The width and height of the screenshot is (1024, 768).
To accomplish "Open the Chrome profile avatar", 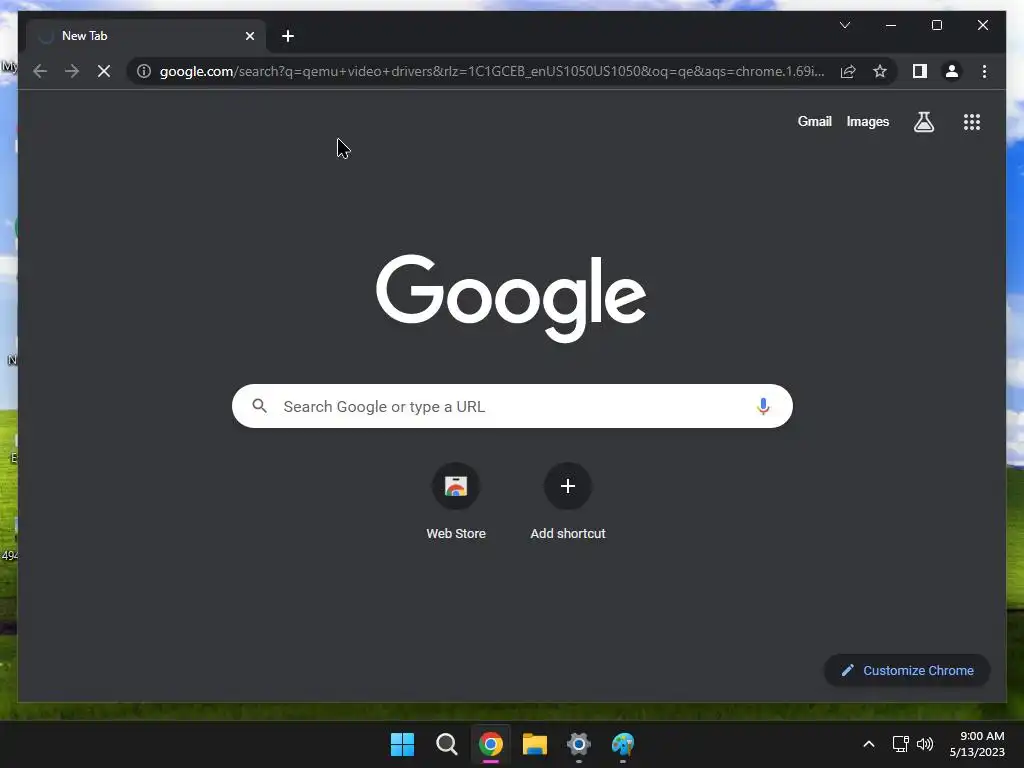I will point(952,71).
